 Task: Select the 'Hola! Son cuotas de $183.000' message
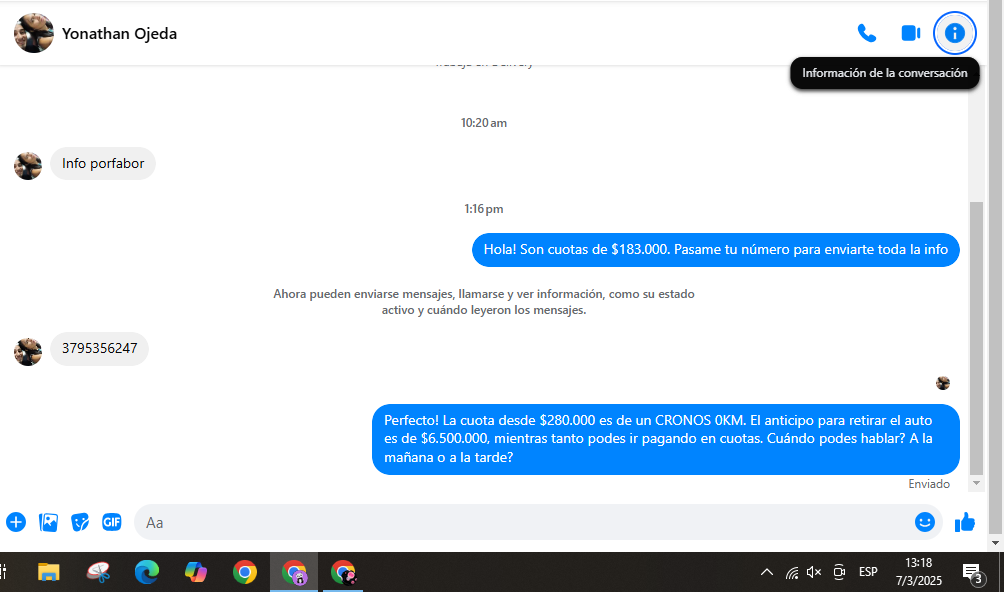pyautogui.click(x=716, y=250)
